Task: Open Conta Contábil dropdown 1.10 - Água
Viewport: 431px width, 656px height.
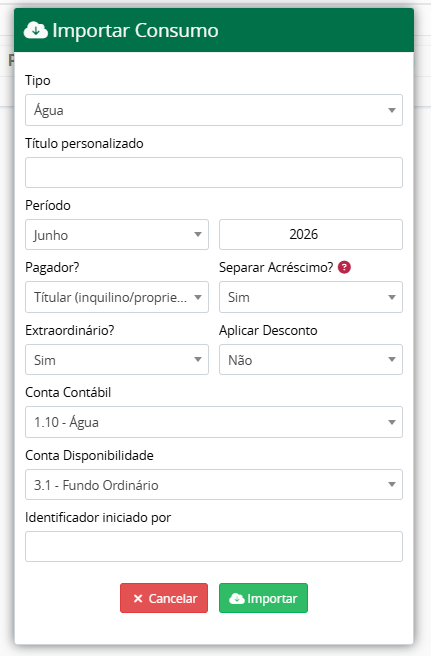Action: coord(214,422)
